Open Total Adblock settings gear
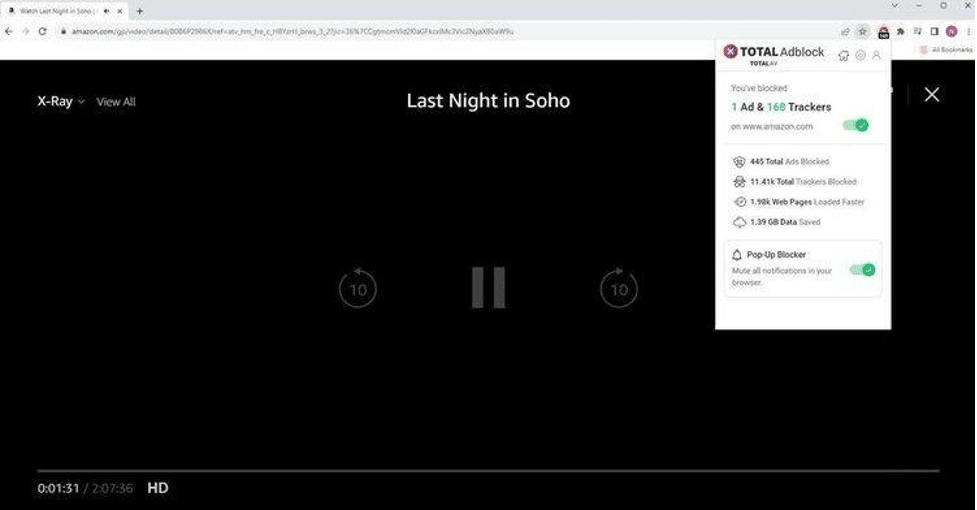The height and width of the screenshot is (510, 977). [860, 55]
